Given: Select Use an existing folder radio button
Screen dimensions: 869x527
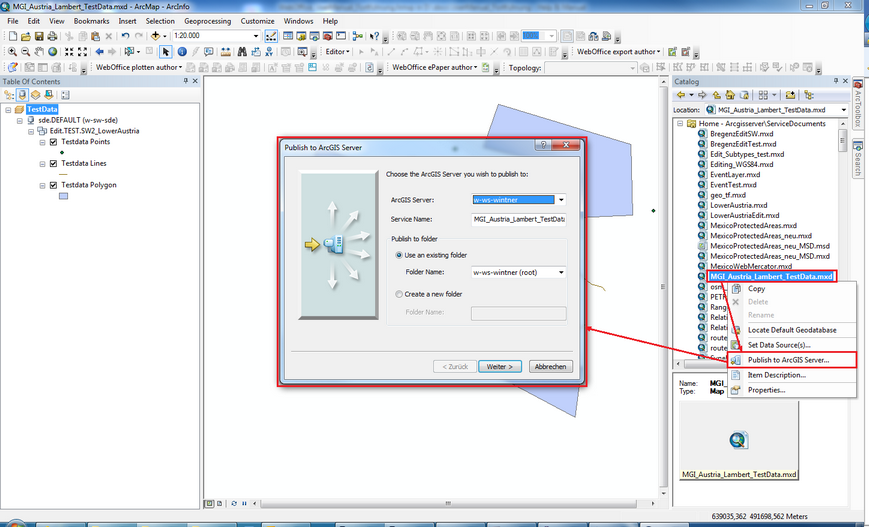Looking at the screenshot, I should [398, 255].
